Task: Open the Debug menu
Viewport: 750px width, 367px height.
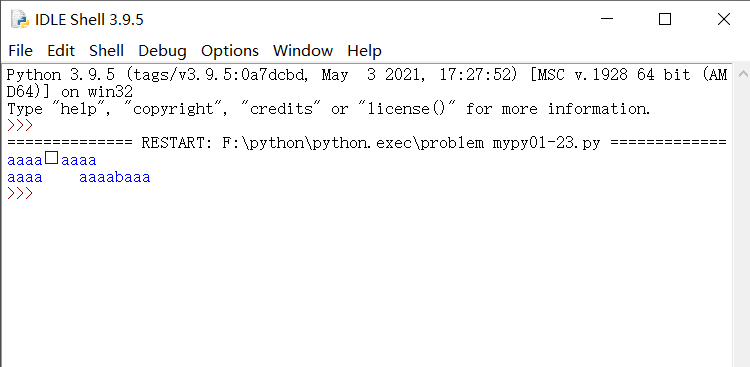Action: (x=162, y=51)
